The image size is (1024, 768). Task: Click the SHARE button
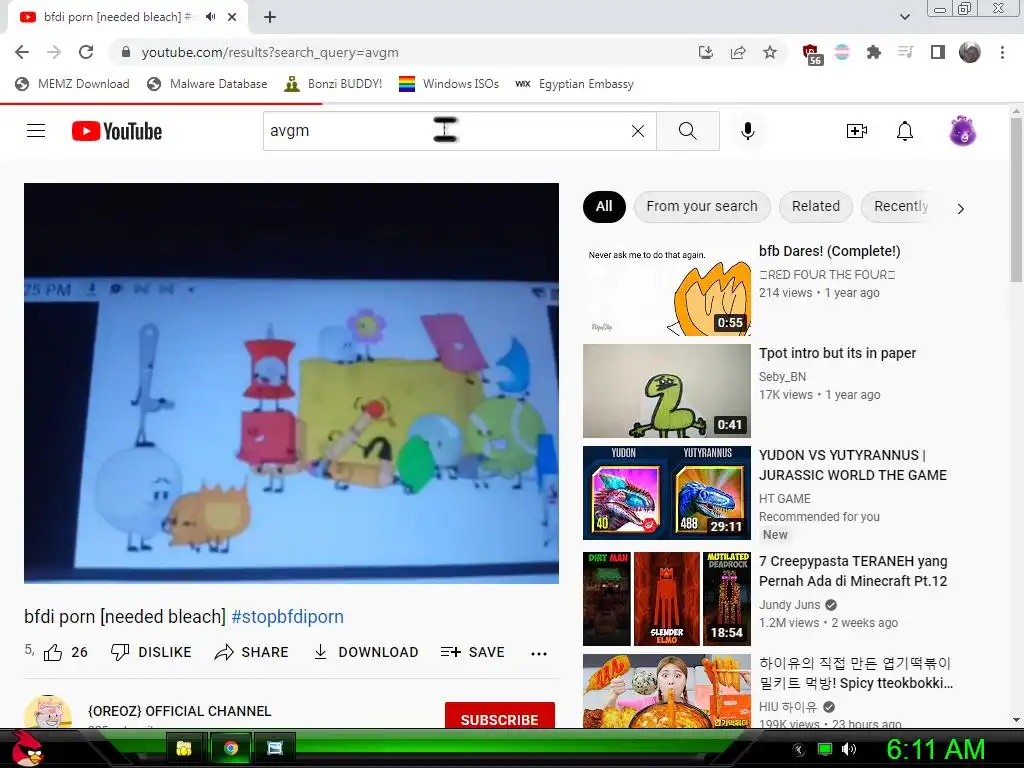click(251, 652)
